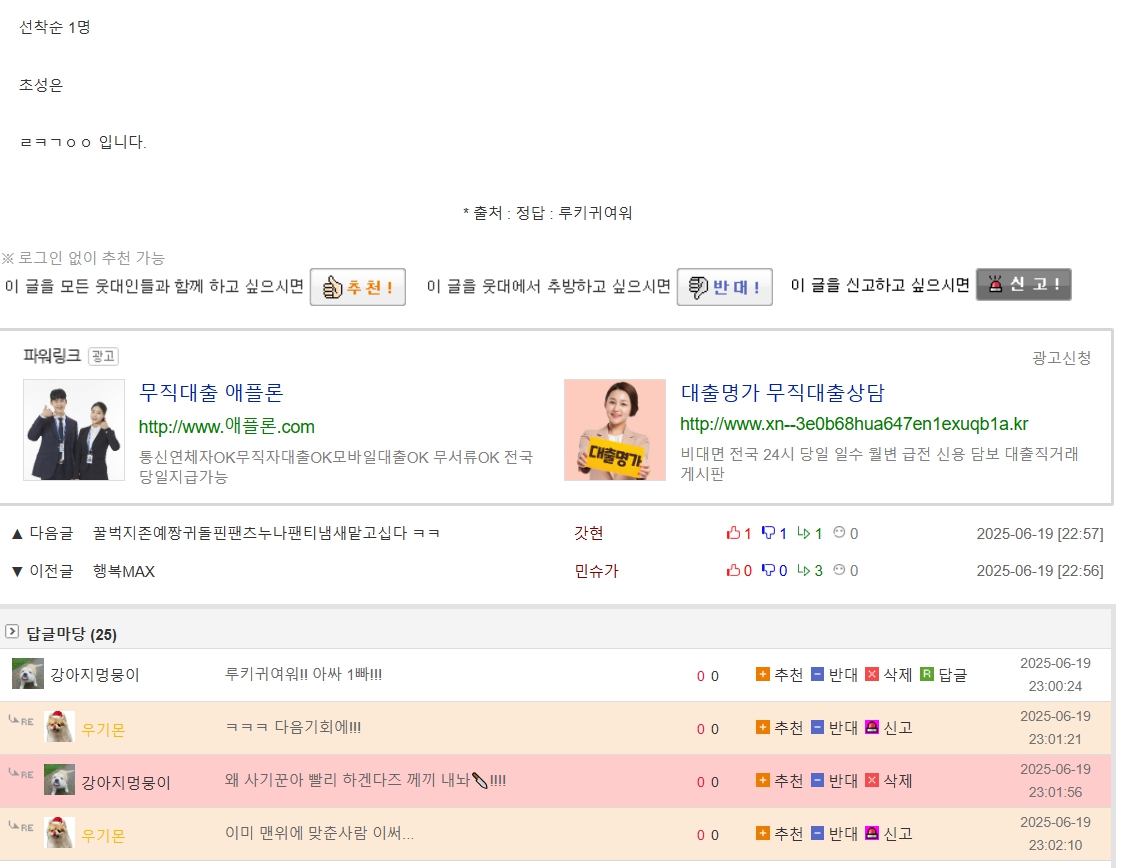
Task: Click the 23:00:24 timestamp on the first comment
Action: (x=1055, y=686)
